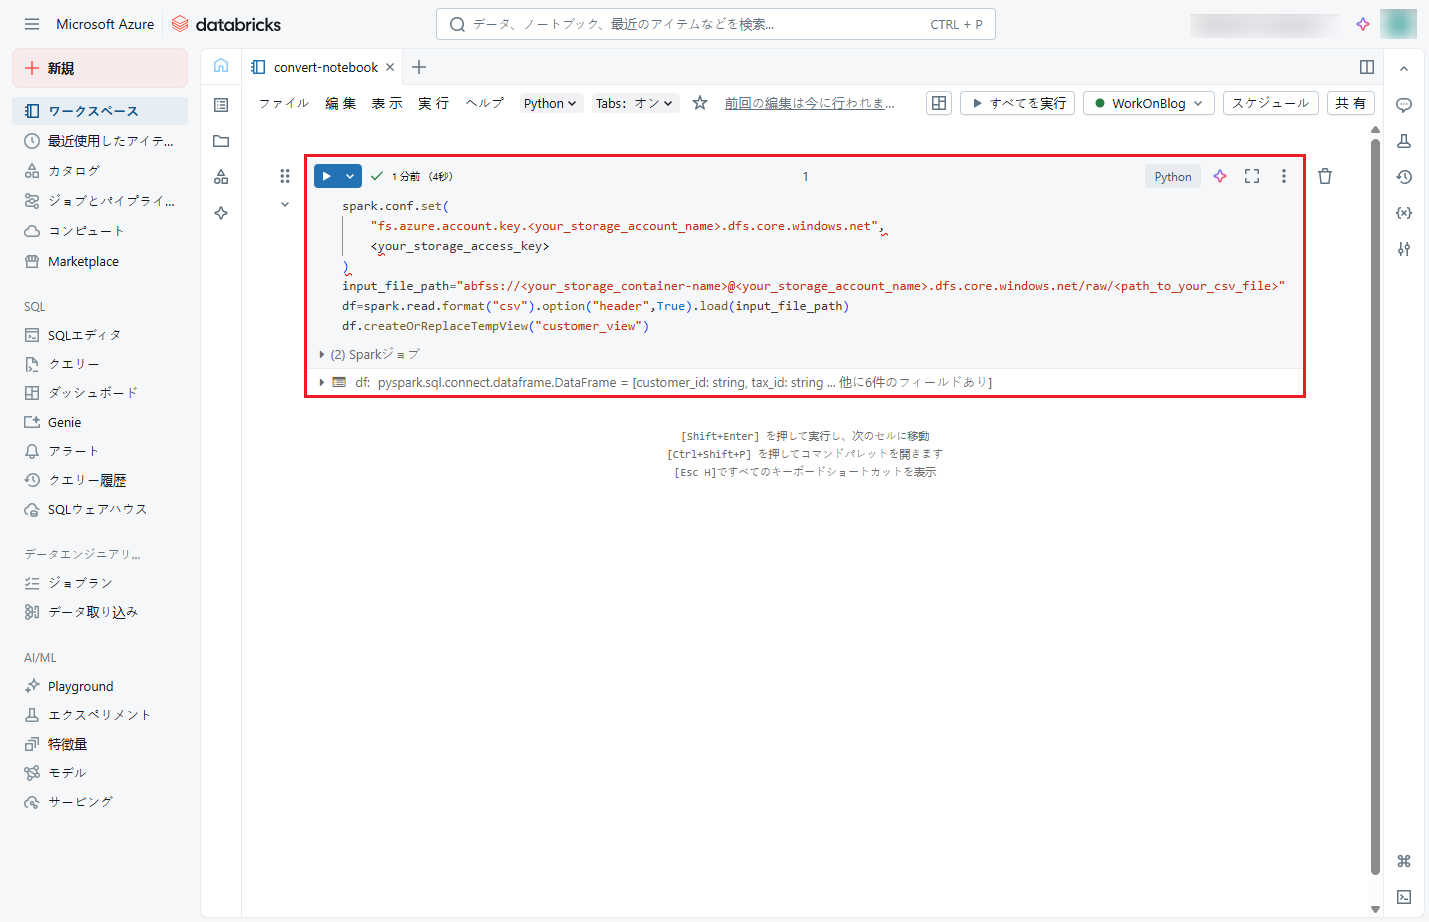Open the cell kebab options menu
This screenshot has height=922, width=1429.
[1284, 176]
